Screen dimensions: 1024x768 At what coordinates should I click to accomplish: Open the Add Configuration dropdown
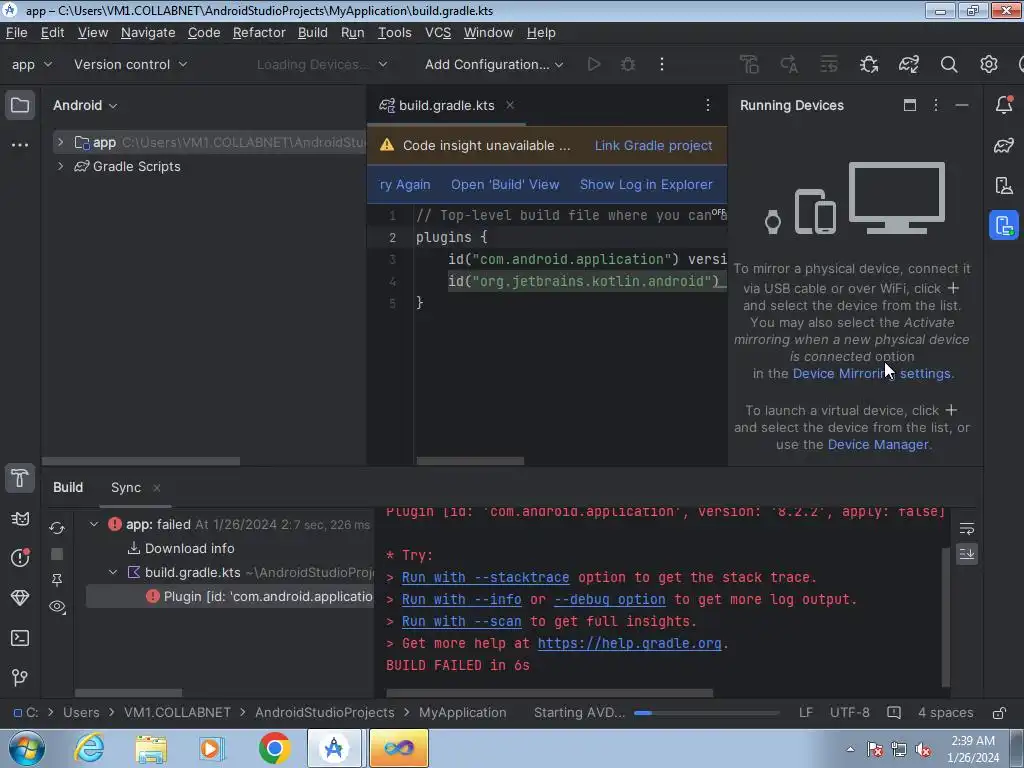(x=494, y=64)
